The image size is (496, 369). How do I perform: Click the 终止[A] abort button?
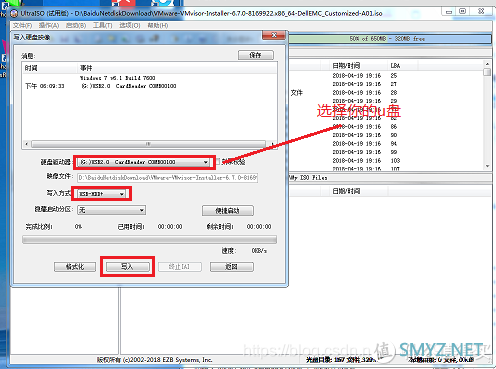coord(180,267)
